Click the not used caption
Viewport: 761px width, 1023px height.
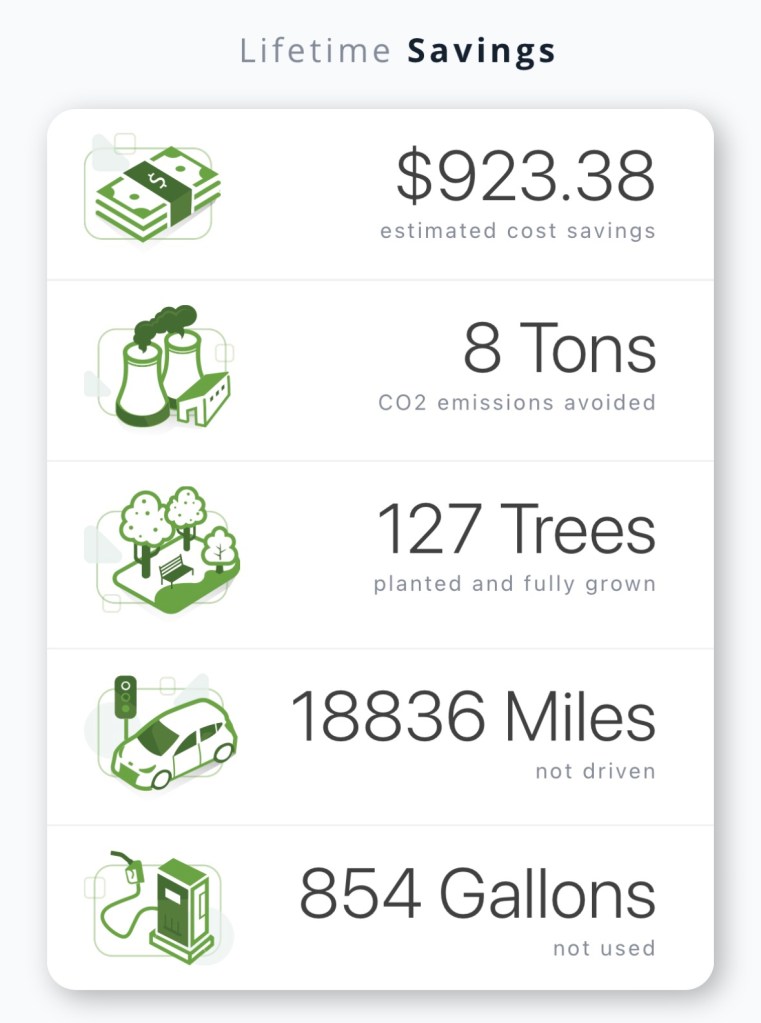click(604, 948)
